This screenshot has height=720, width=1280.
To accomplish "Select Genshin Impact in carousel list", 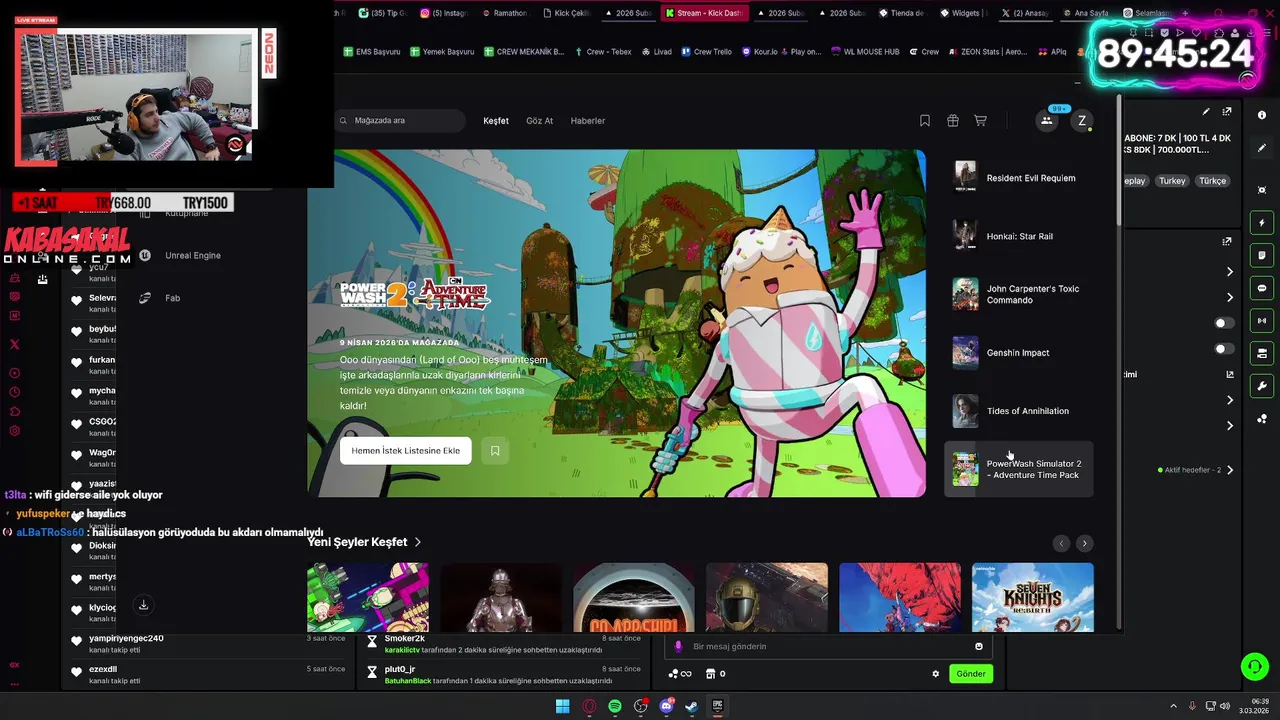I will click(x=1019, y=353).
